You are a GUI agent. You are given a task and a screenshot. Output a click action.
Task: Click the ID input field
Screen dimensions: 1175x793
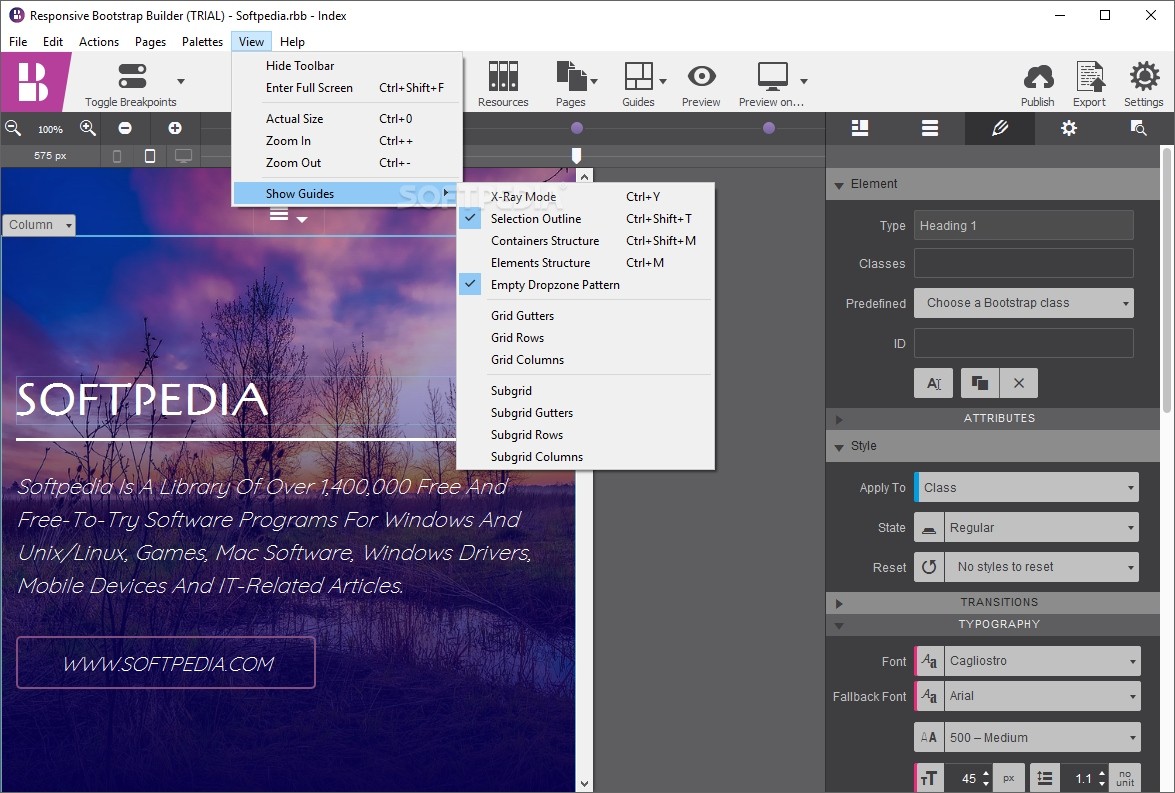1023,343
